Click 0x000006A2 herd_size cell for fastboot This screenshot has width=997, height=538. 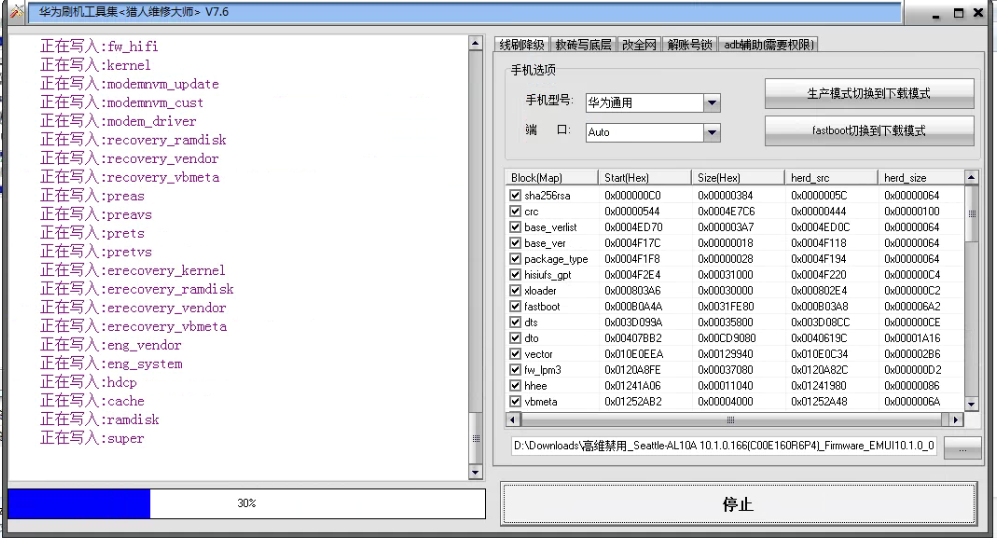click(912, 307)
